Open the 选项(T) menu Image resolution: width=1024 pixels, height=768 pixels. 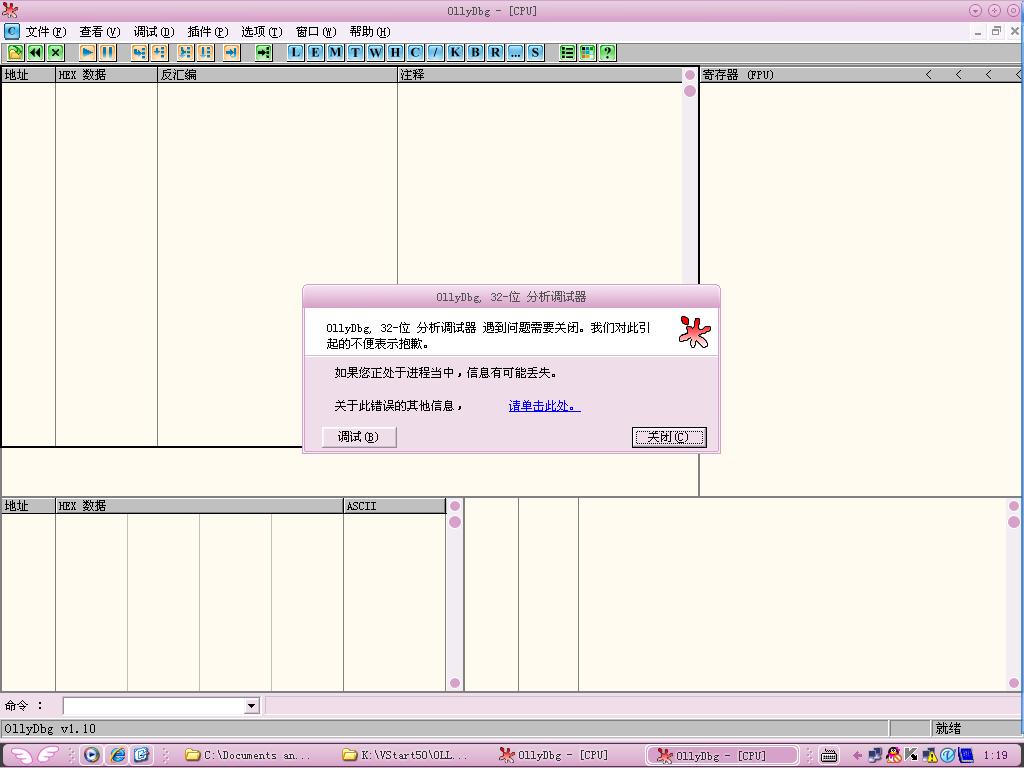tap(262, 31)
